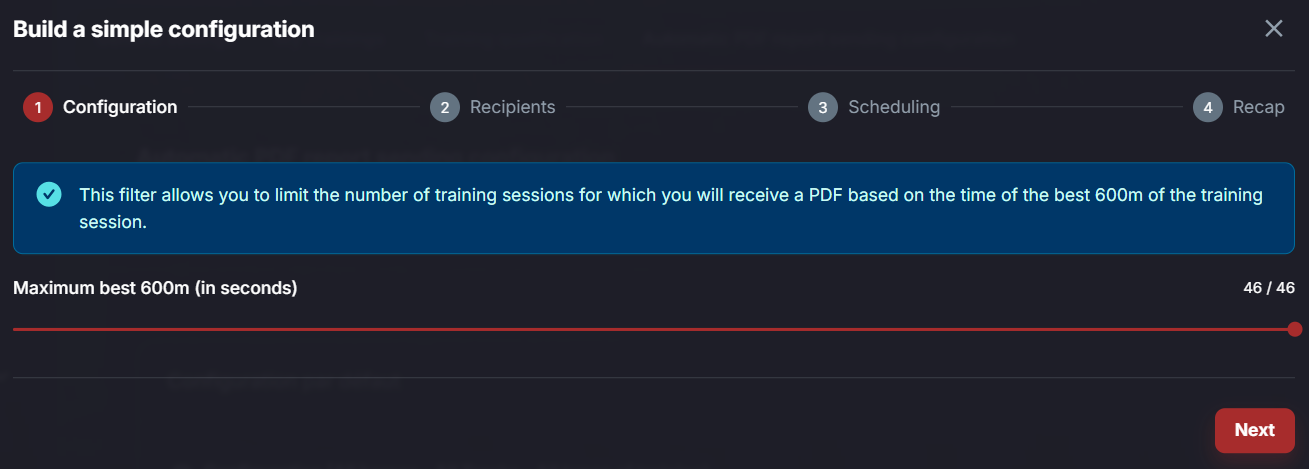Click the red step 1 circle
Viewport: 1309px width, 469px height.
click(x=38, y=107)
